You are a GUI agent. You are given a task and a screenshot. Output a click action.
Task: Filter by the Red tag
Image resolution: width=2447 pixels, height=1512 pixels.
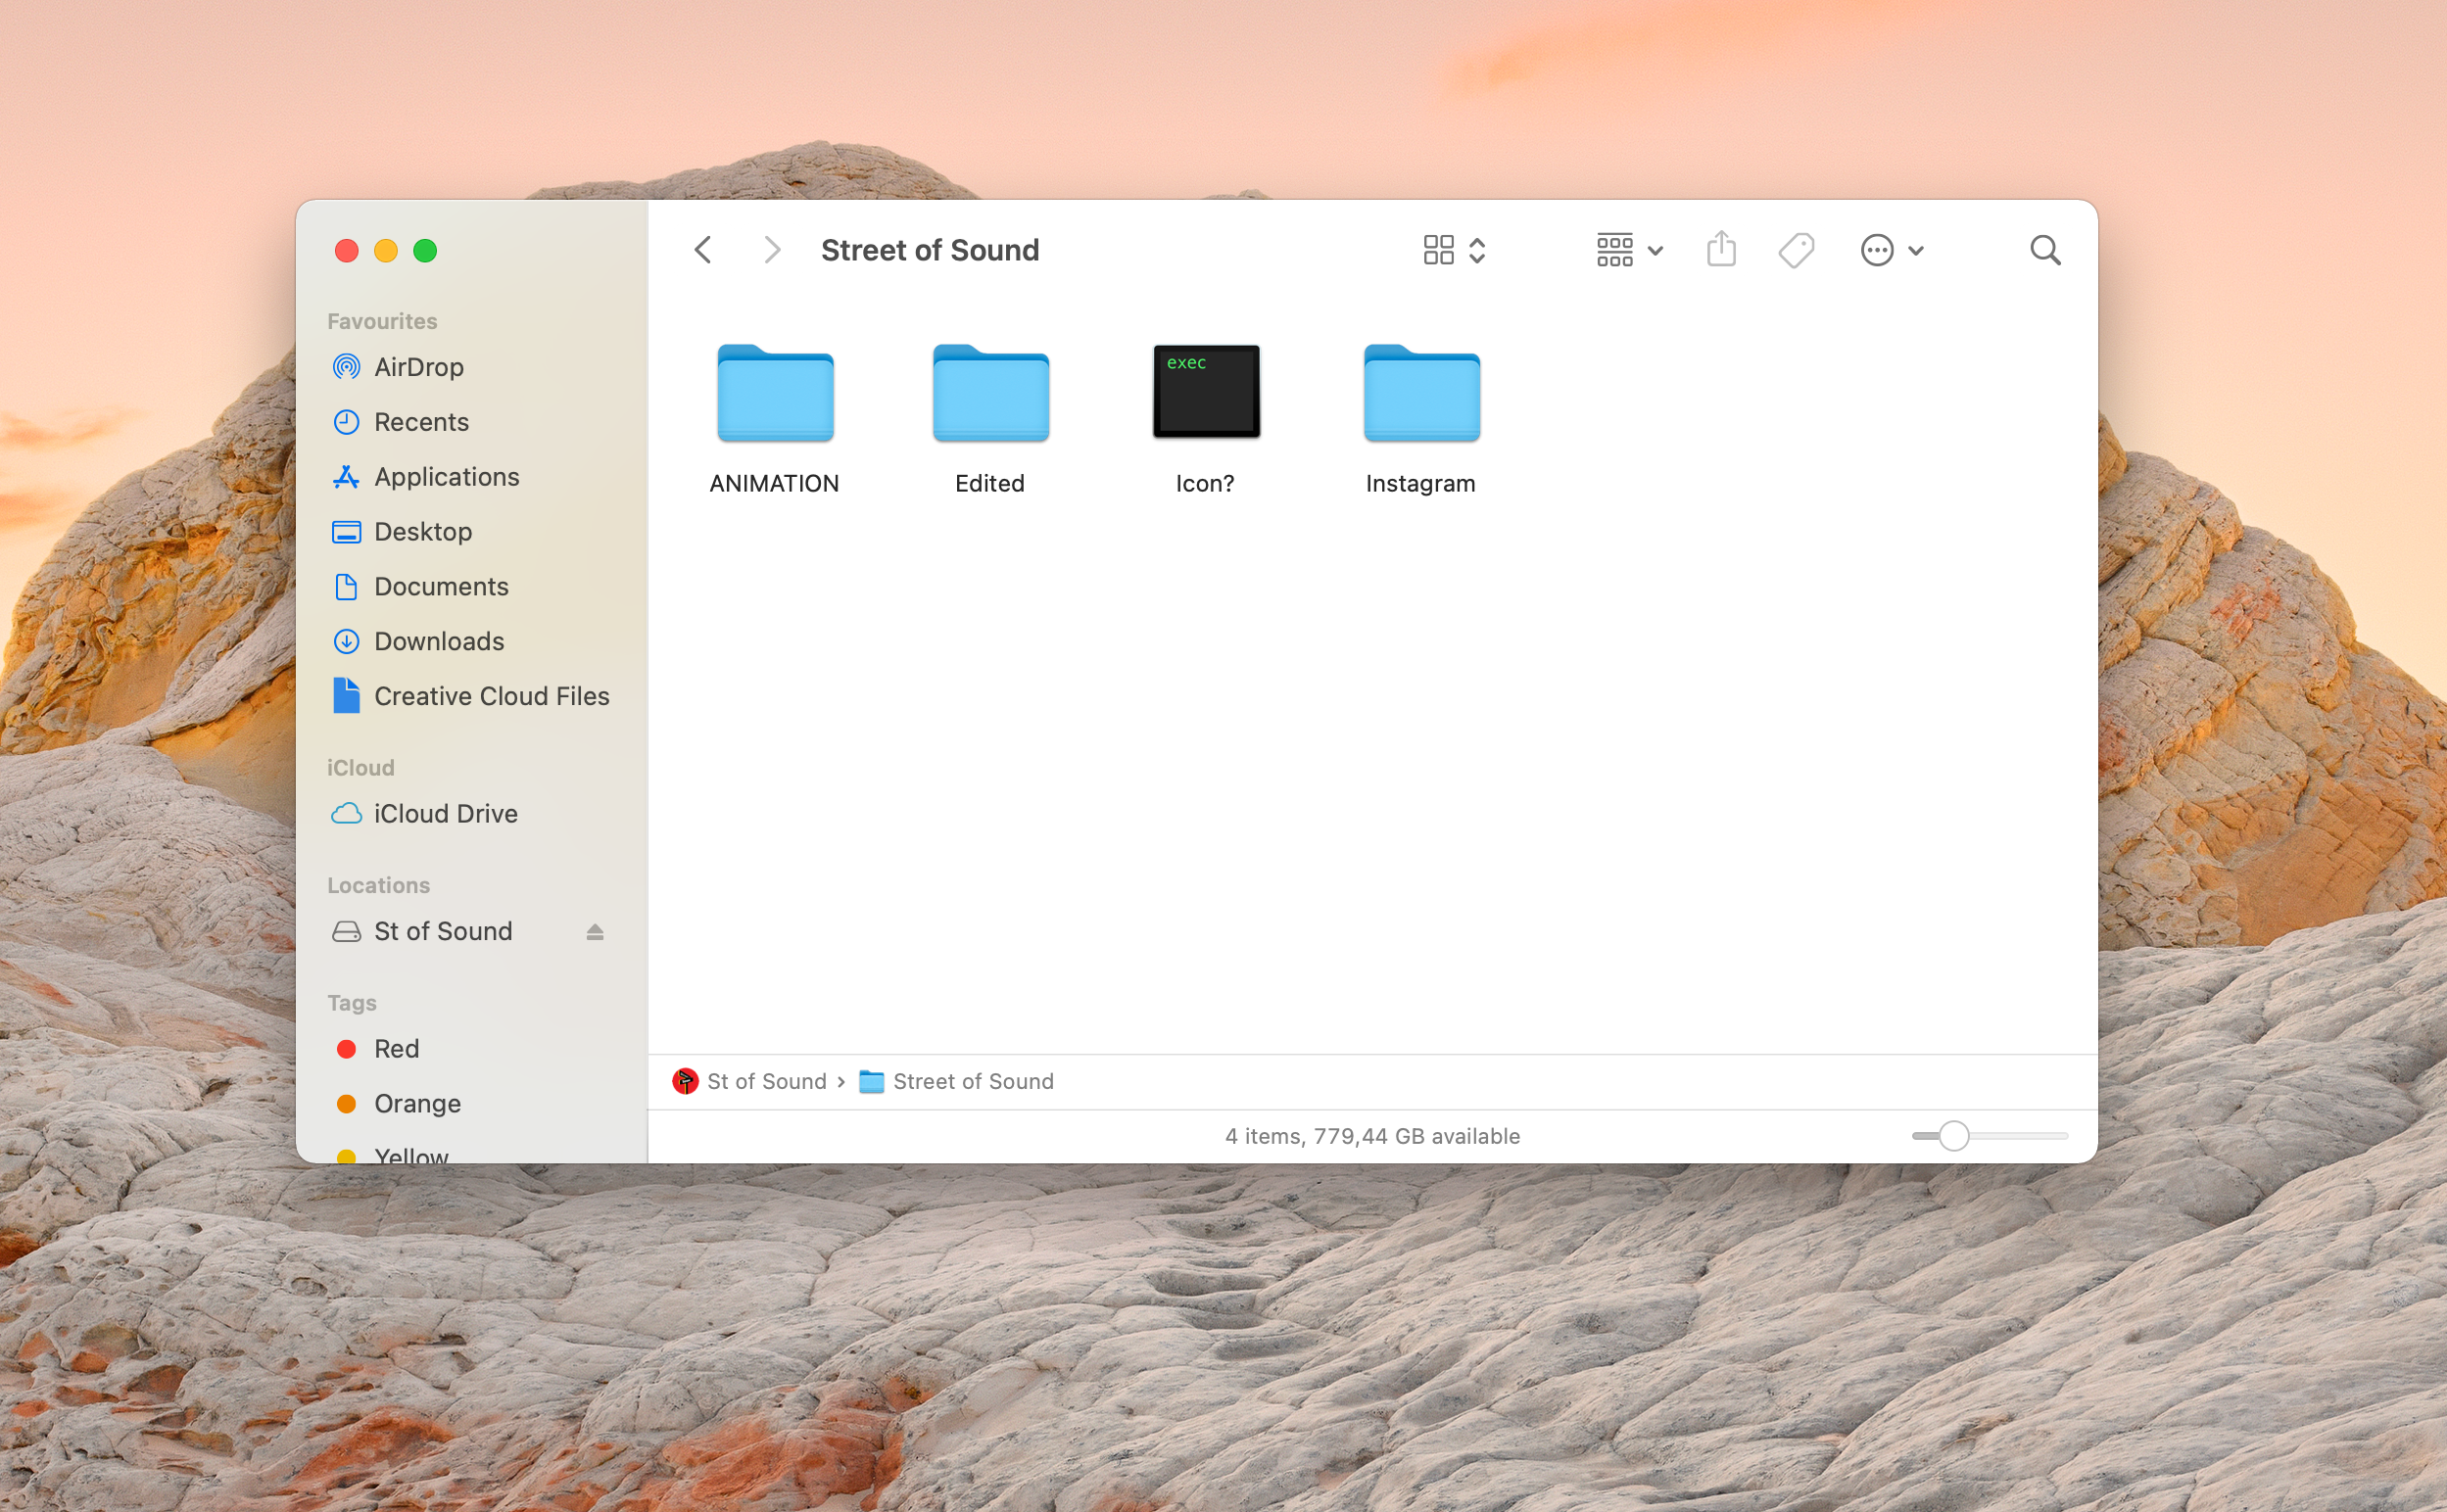(396, 1048)
